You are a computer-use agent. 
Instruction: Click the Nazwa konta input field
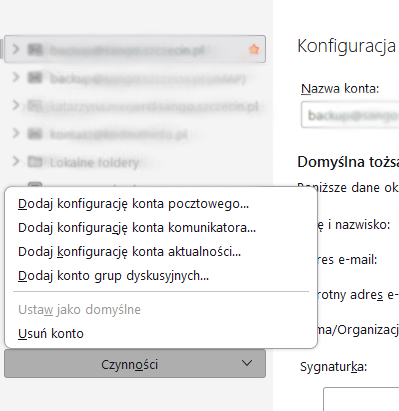350,115
